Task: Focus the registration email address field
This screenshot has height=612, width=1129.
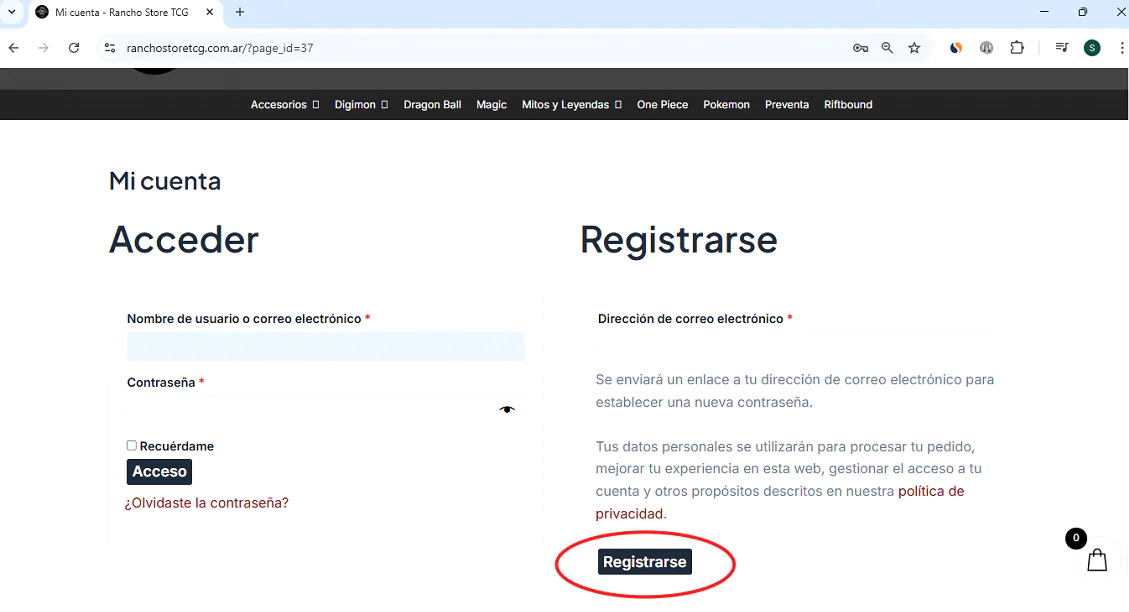Action: pos(796,346)
